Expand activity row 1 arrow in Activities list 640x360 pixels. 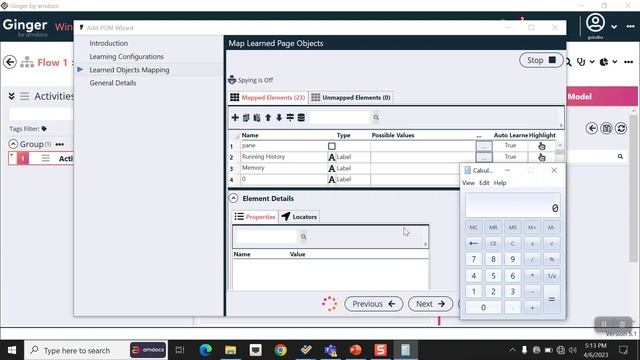coord(12,155)
